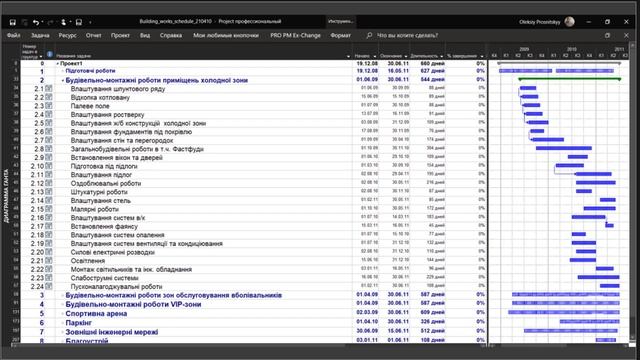Screen dimensions: 640x360
Task: Click the indicator icon for task 2.7
Action: coord(49,140)
